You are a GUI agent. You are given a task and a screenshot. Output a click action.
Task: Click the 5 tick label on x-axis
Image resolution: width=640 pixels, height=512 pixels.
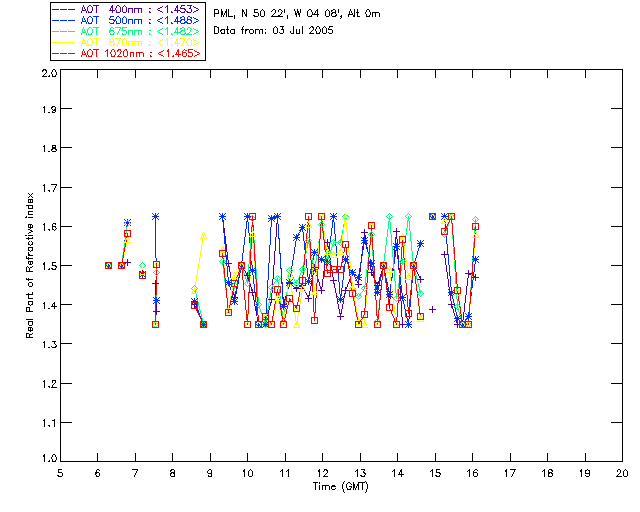click(60, 472)
